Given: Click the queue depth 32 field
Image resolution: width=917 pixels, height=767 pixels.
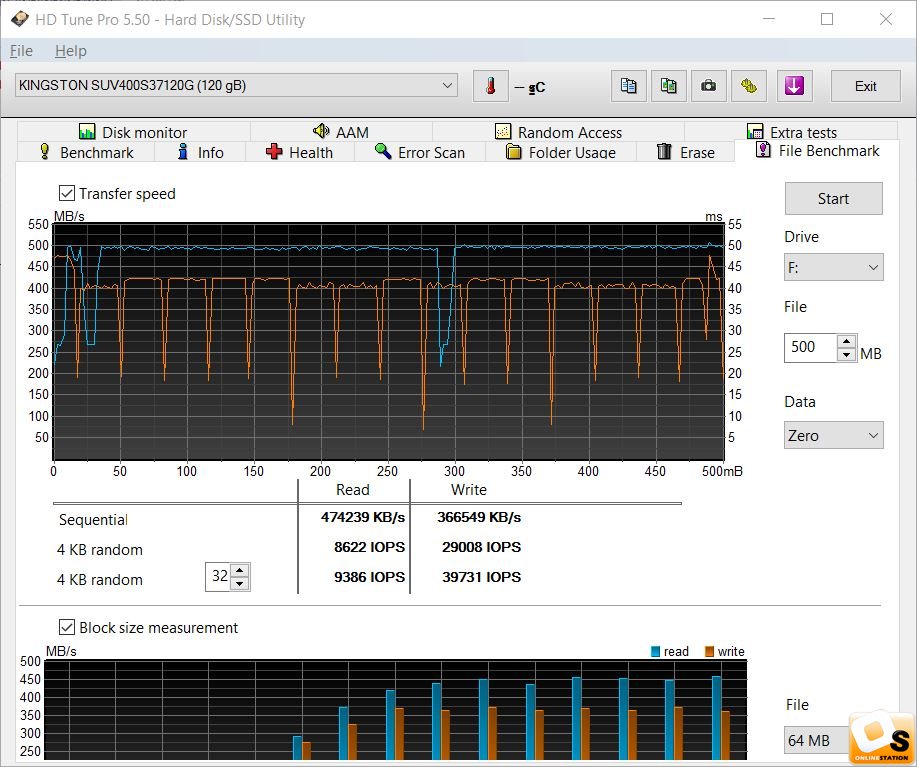Looking at the screenshot, I should 219,576.
